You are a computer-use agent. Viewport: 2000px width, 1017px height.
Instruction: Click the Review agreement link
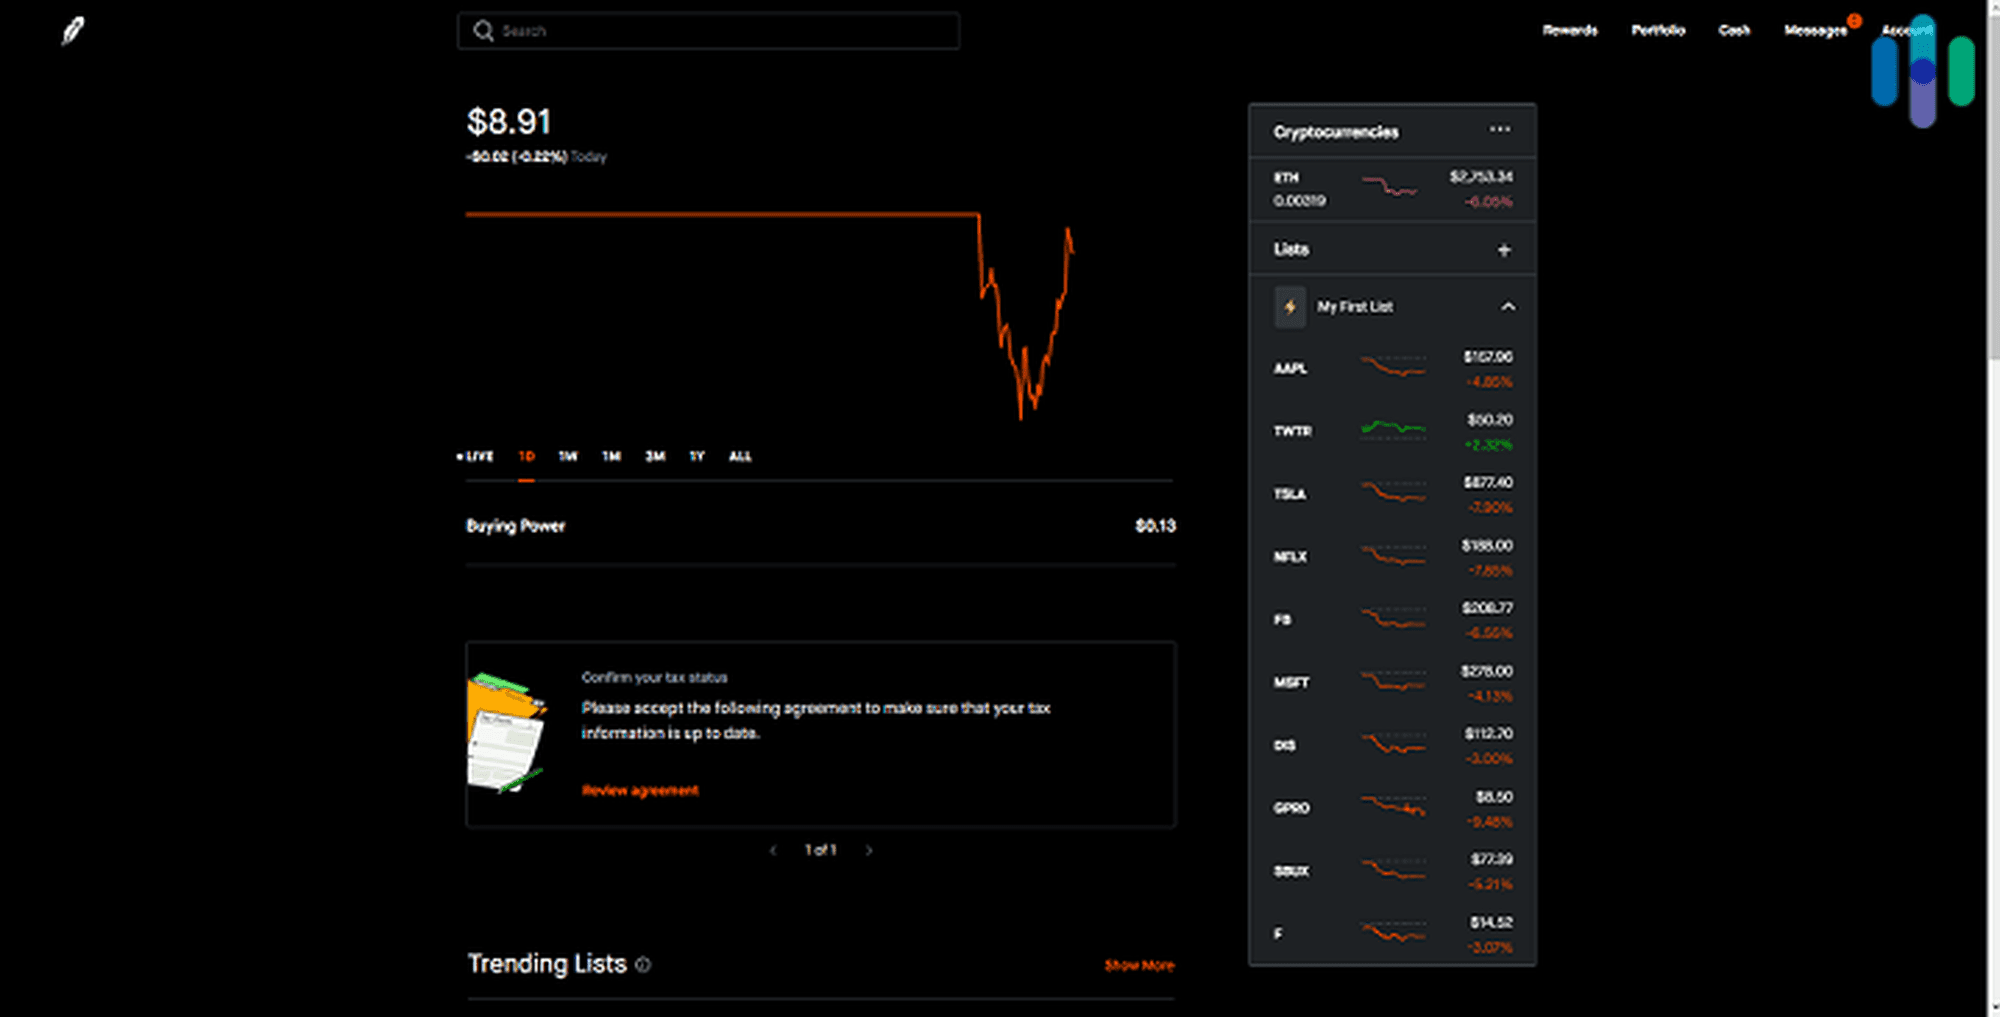pos(640,791)
